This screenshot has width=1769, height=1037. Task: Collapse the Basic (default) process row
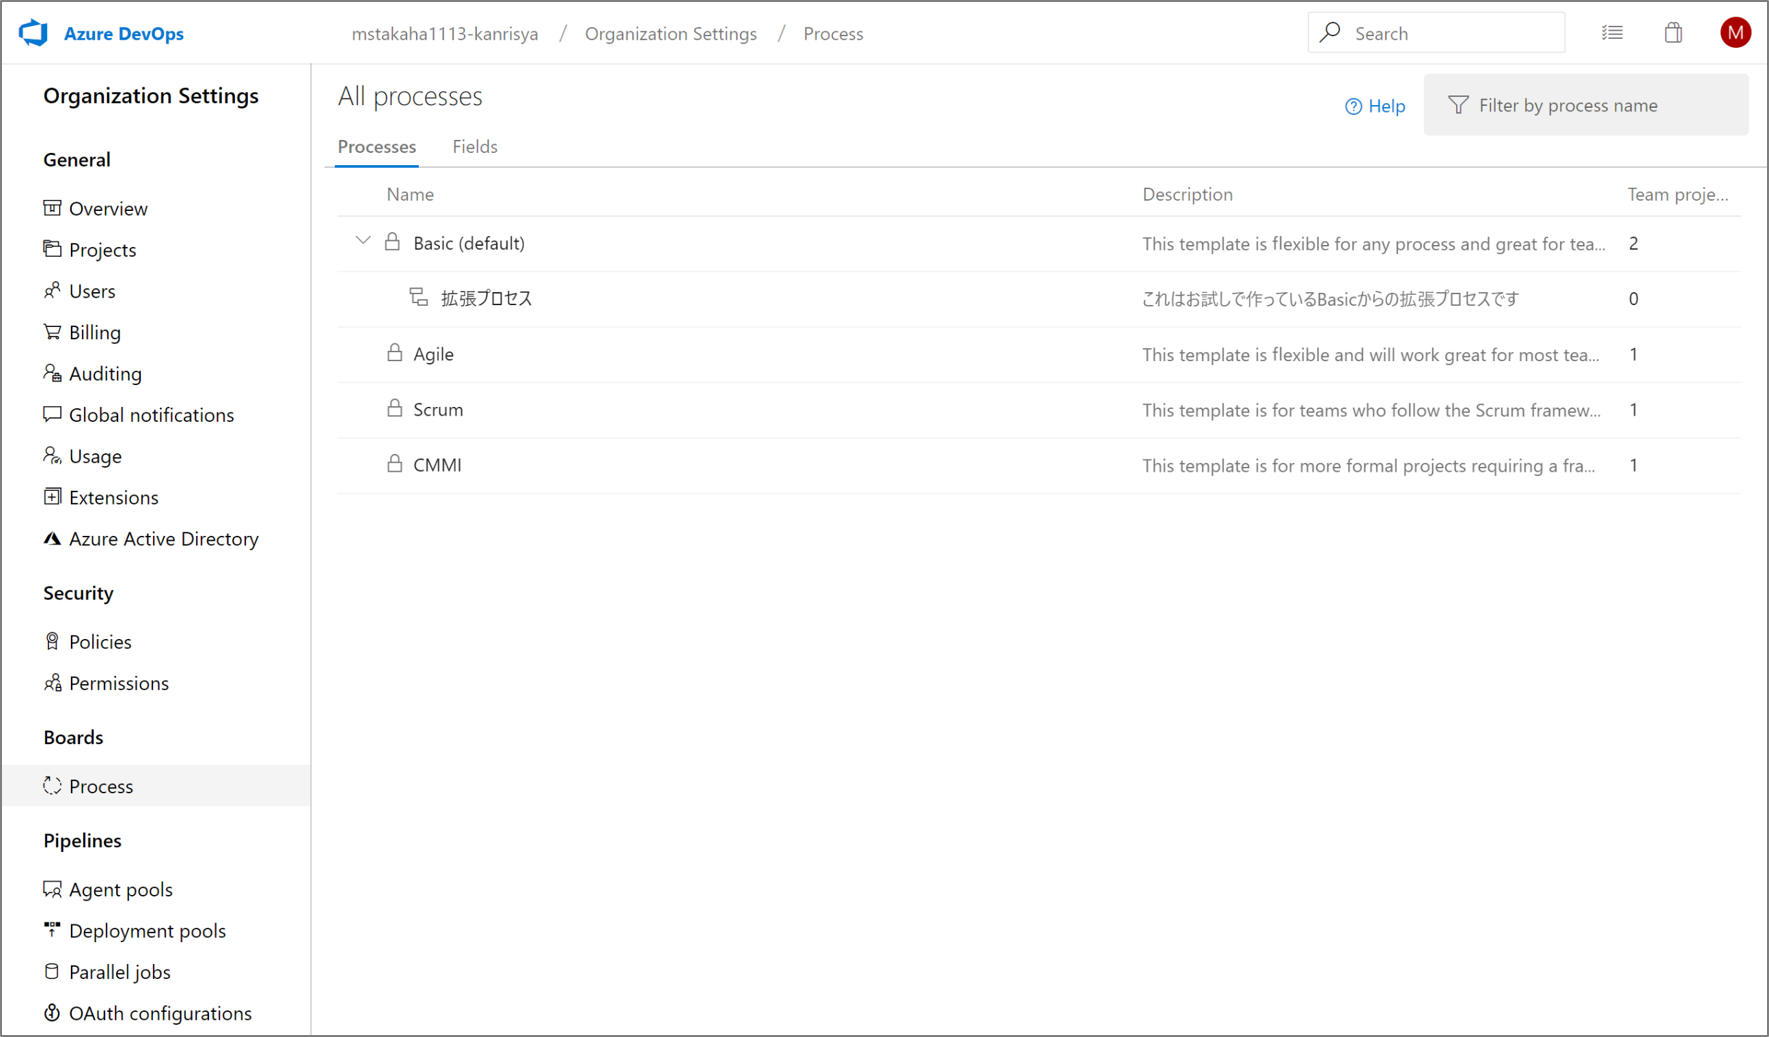coord(362,241)
